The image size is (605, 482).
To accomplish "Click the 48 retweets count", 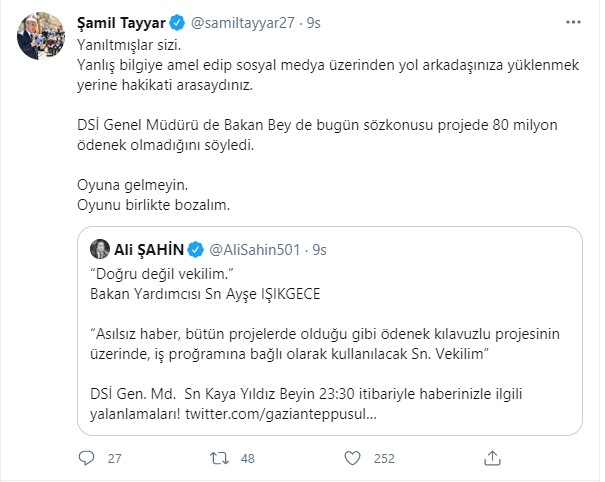I will (250, 458).
